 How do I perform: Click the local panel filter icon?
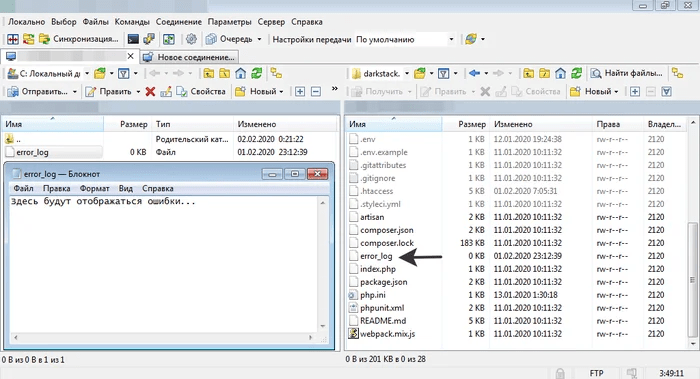tap(124, 74)
